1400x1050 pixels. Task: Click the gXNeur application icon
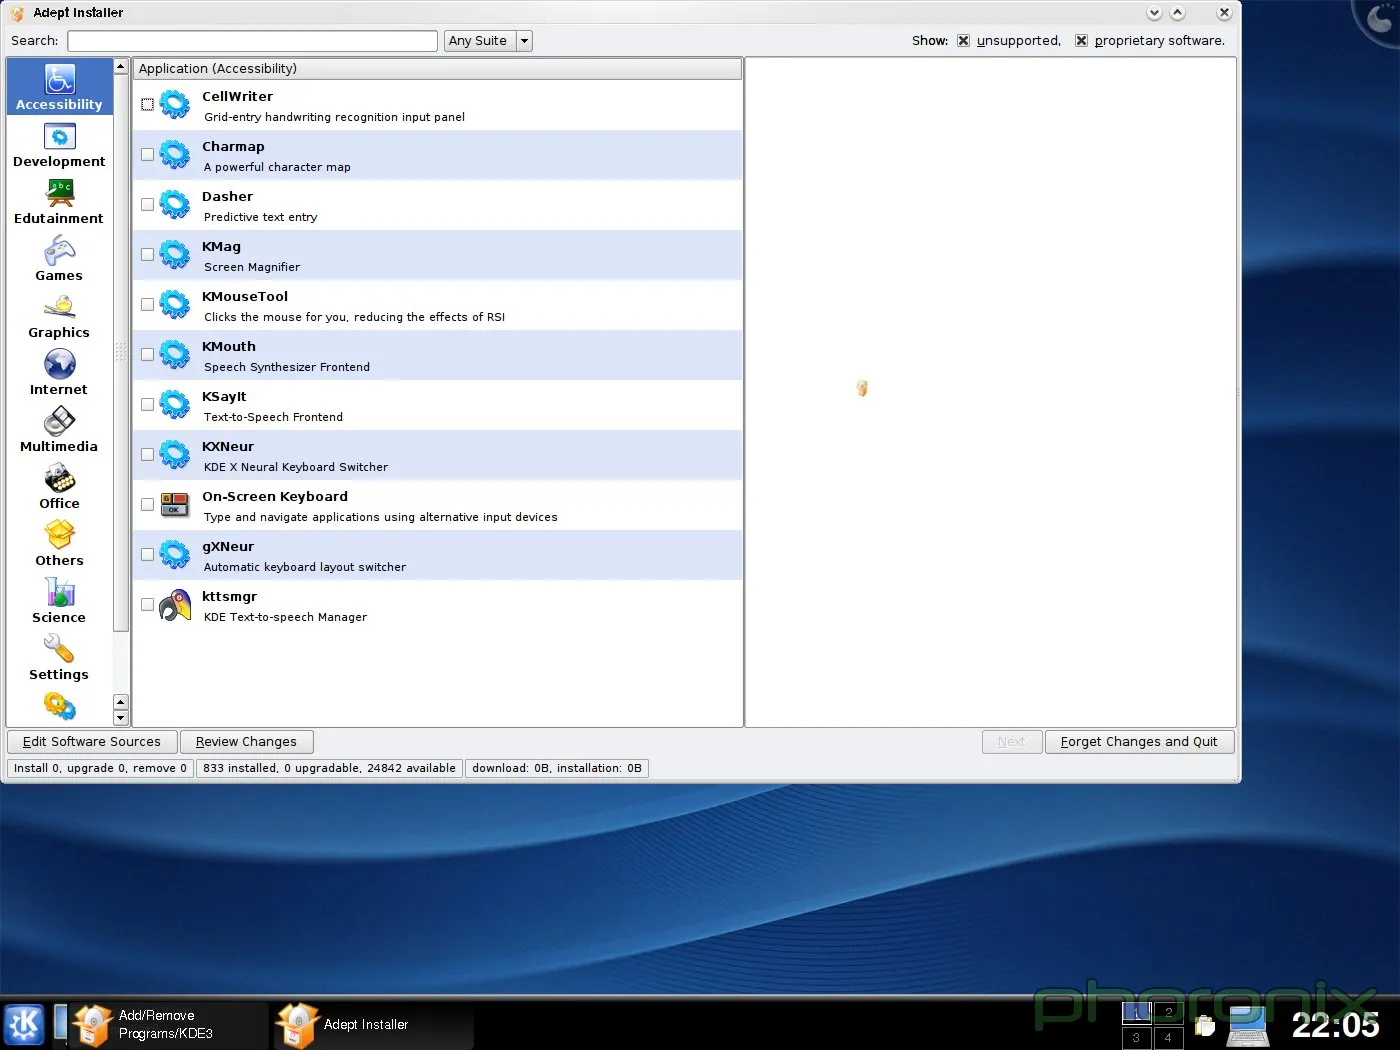pos(175,554)
